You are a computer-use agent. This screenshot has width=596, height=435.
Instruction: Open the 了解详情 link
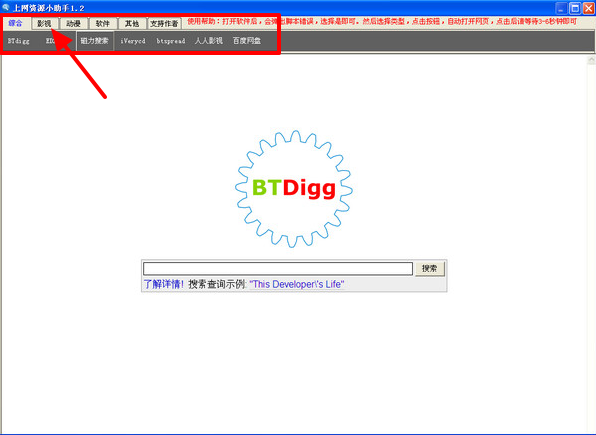point(163,284)
